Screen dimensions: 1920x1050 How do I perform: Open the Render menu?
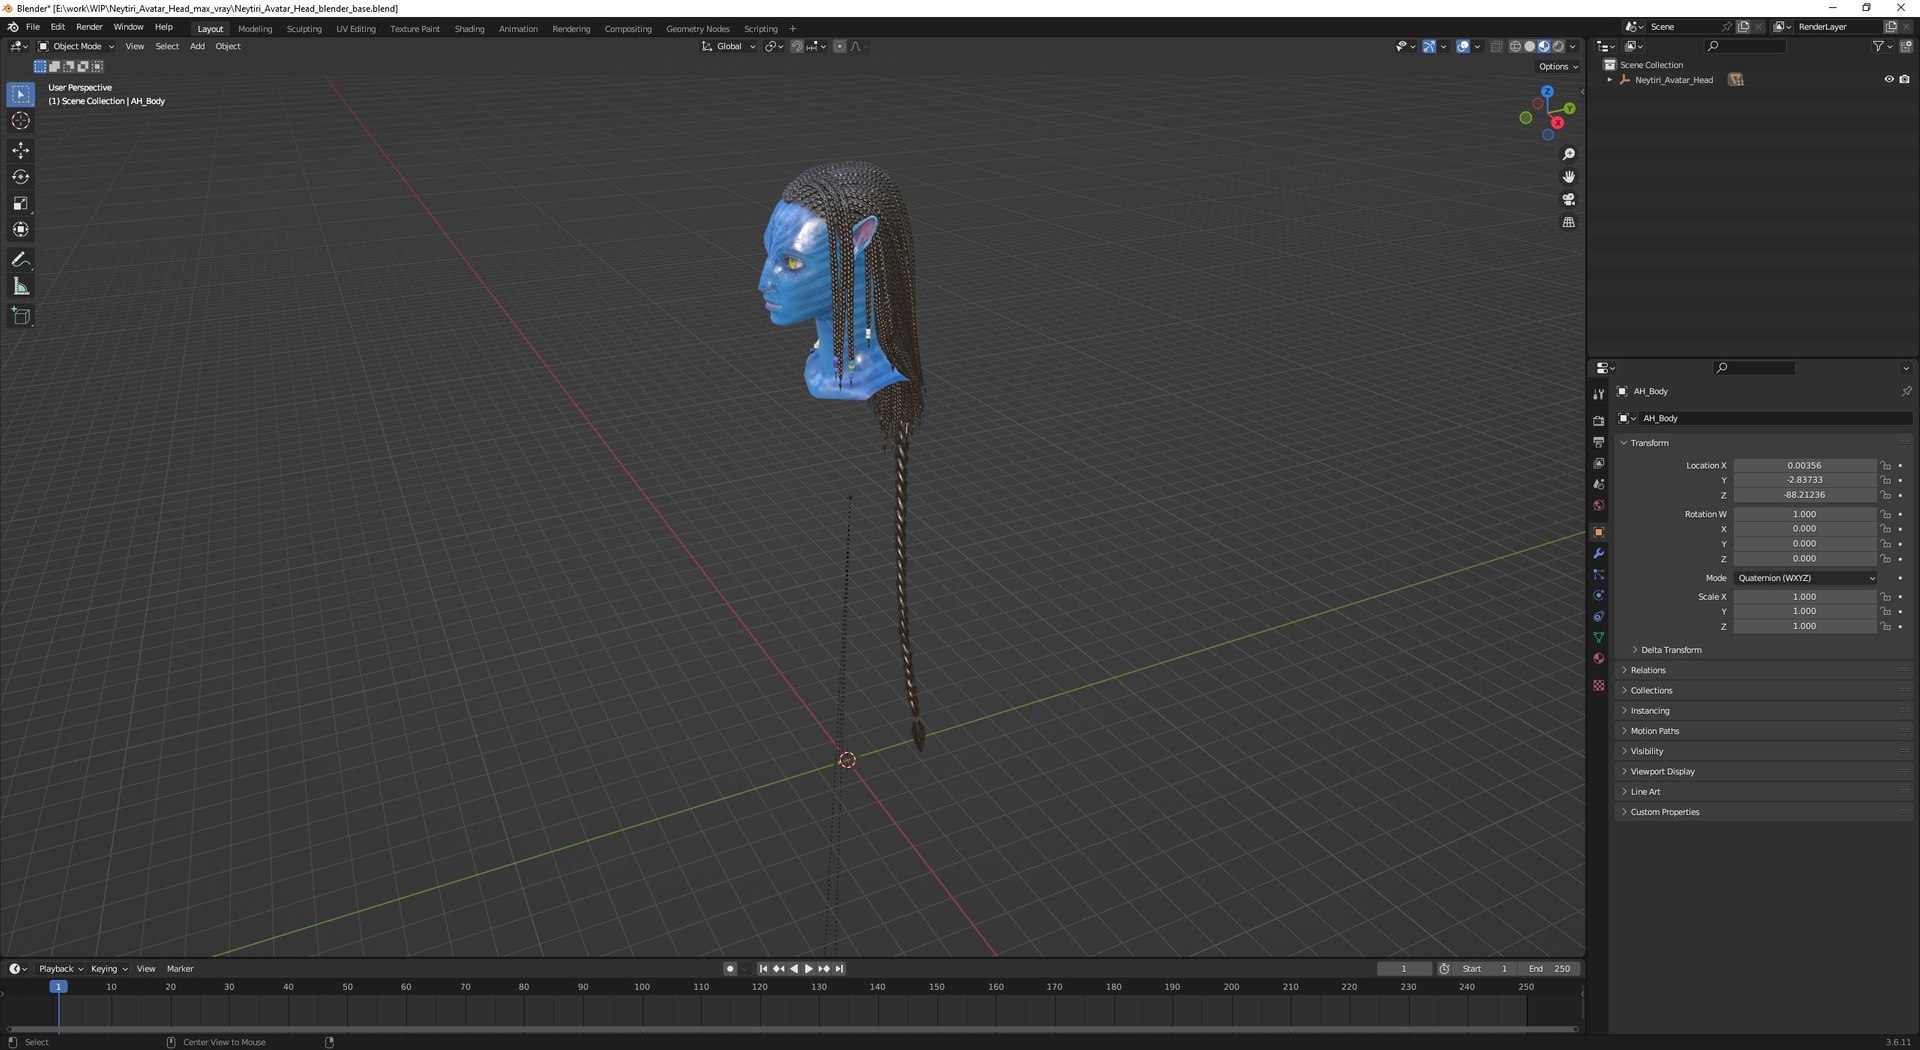(89, 27)
